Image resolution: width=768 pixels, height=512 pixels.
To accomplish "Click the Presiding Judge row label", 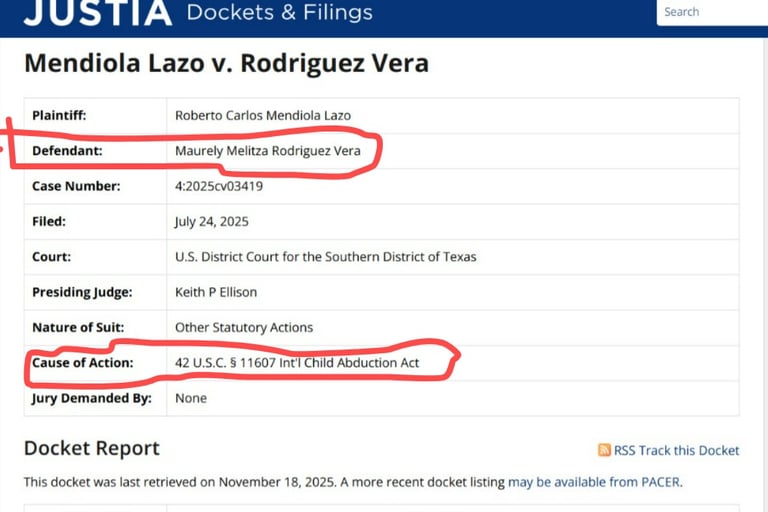I will pos(82,293).
